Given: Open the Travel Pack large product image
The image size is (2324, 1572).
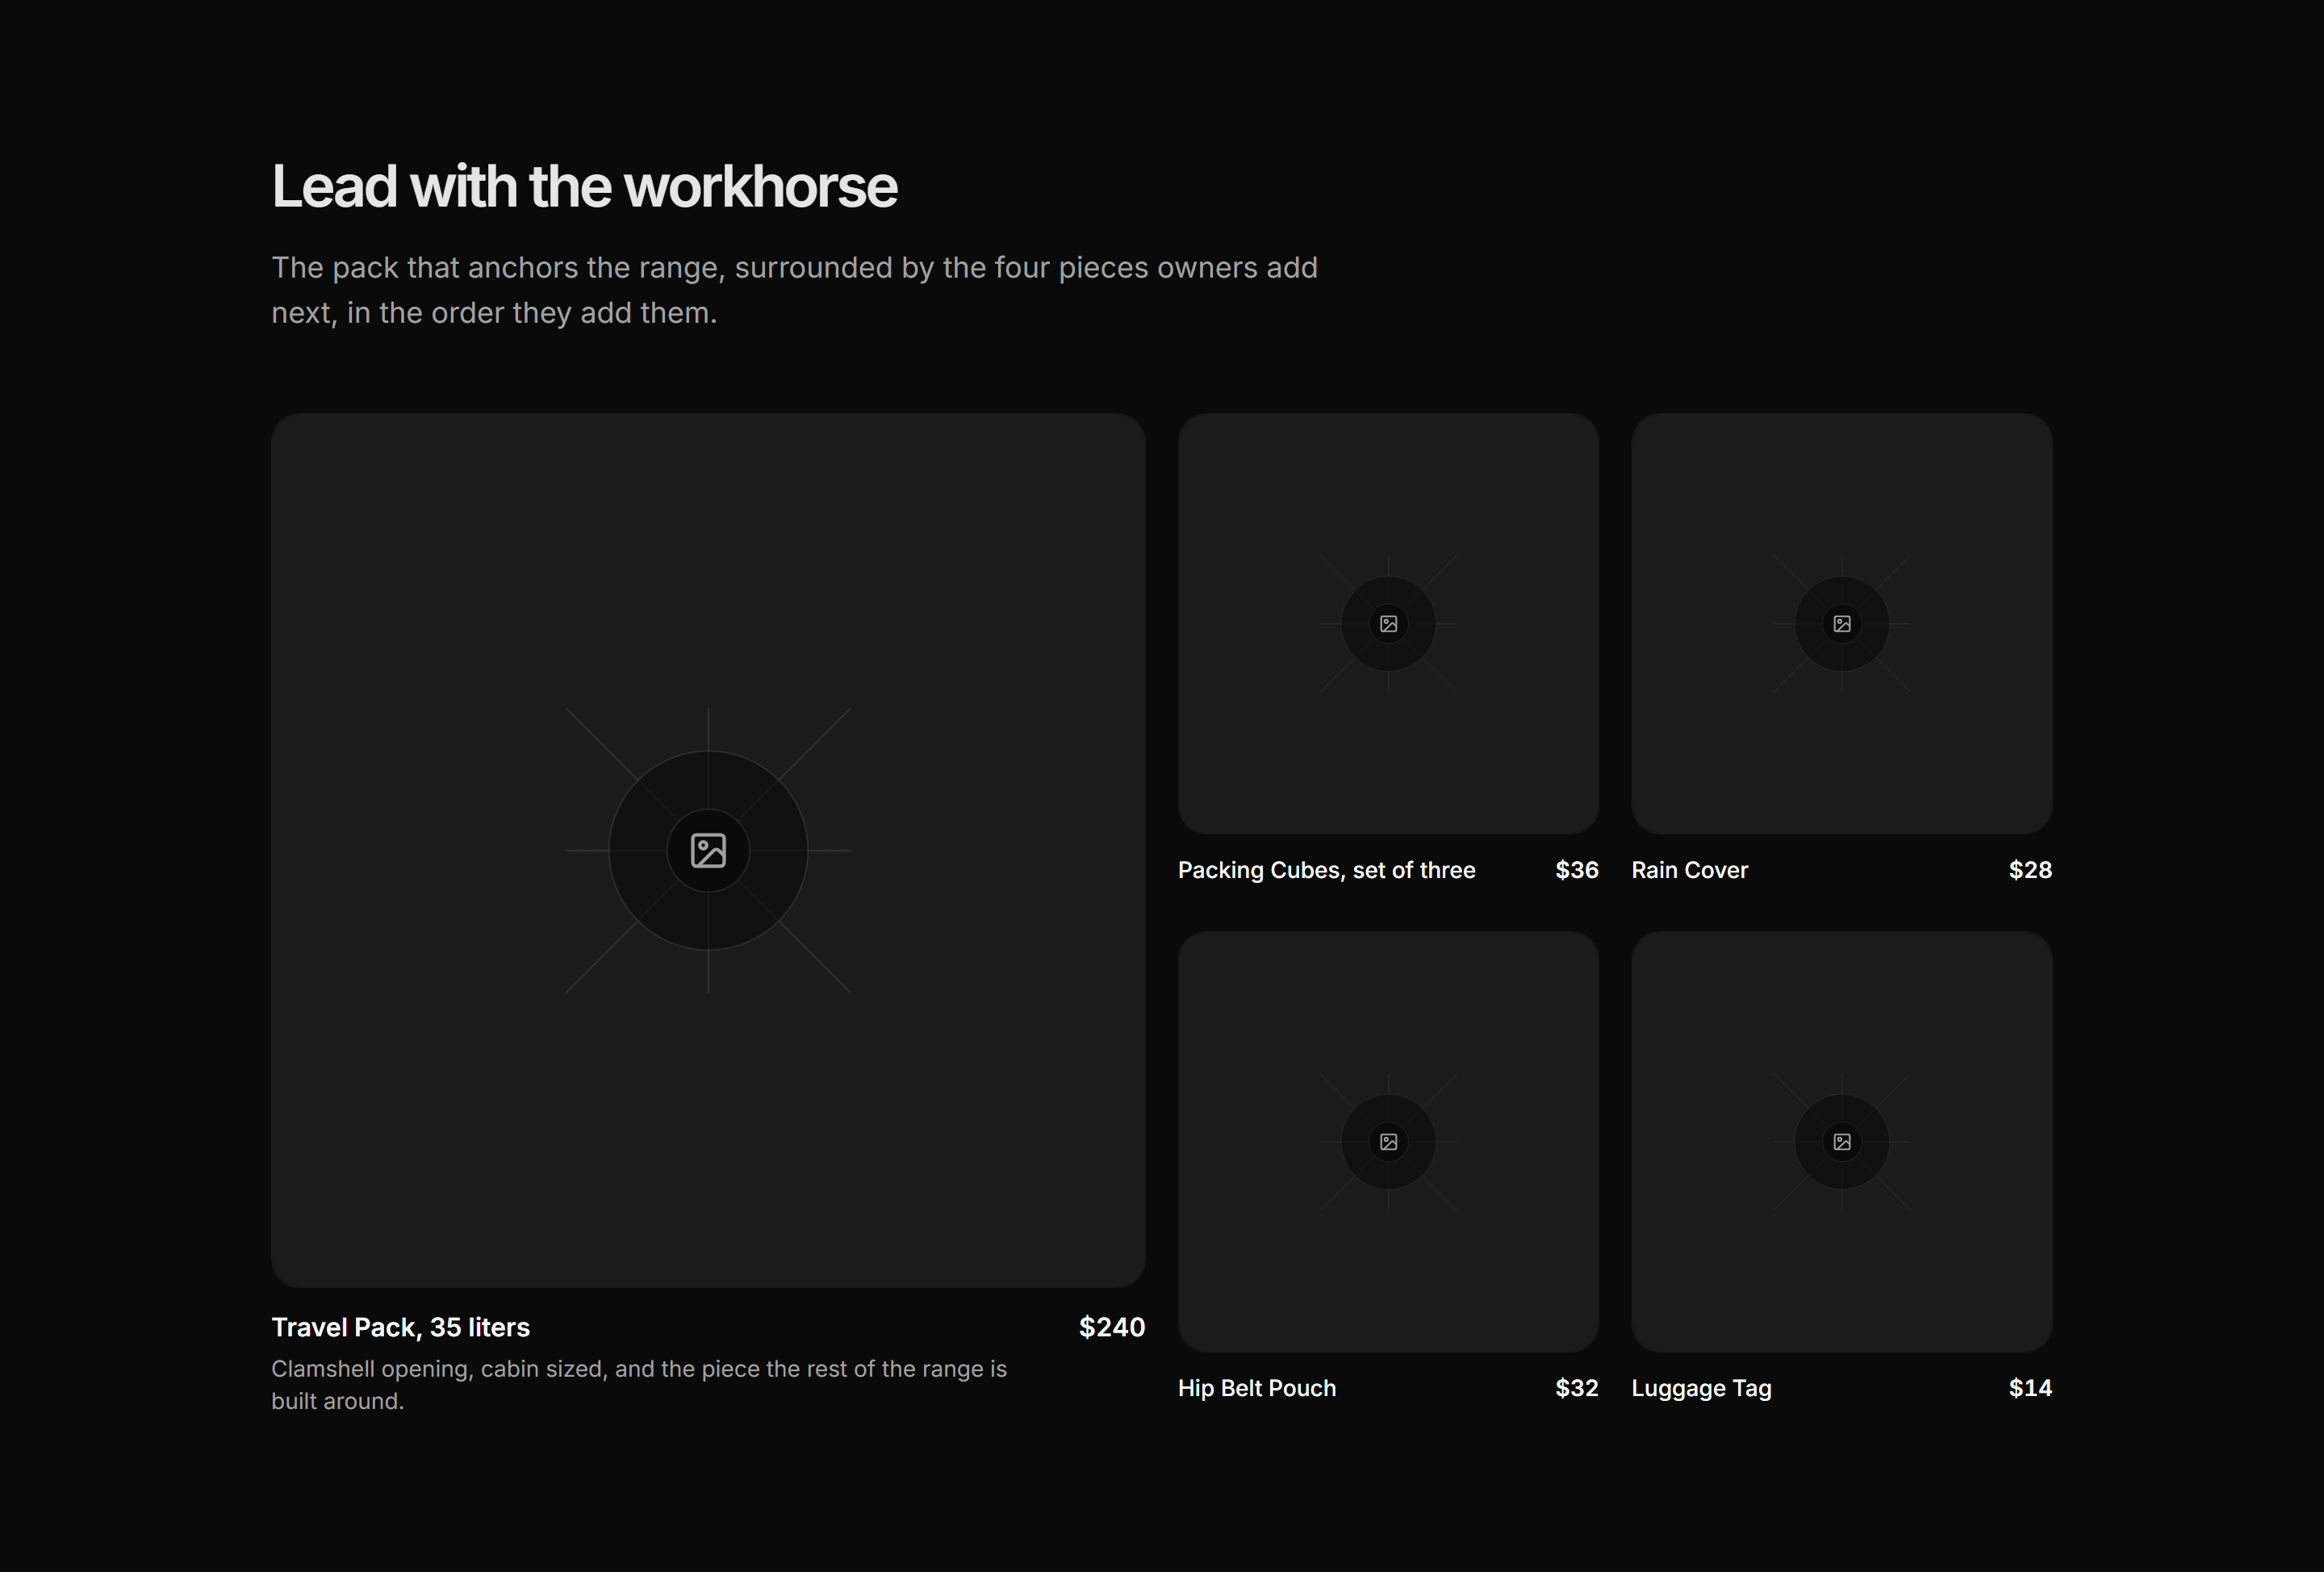Looking at the screenshot, I should 708,850.
